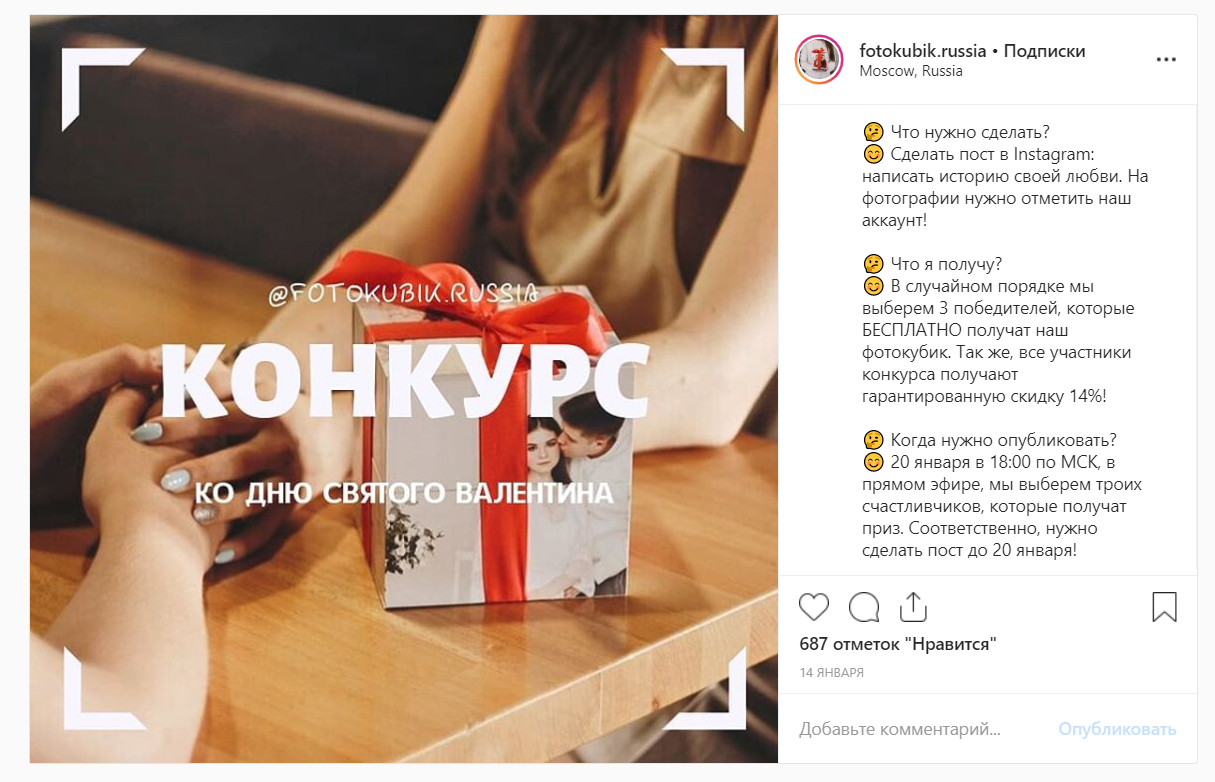Screen dimensions: 1215x782
Task: Share the post with the share icon
Action: pyautogui.click(x=913, y=606)
